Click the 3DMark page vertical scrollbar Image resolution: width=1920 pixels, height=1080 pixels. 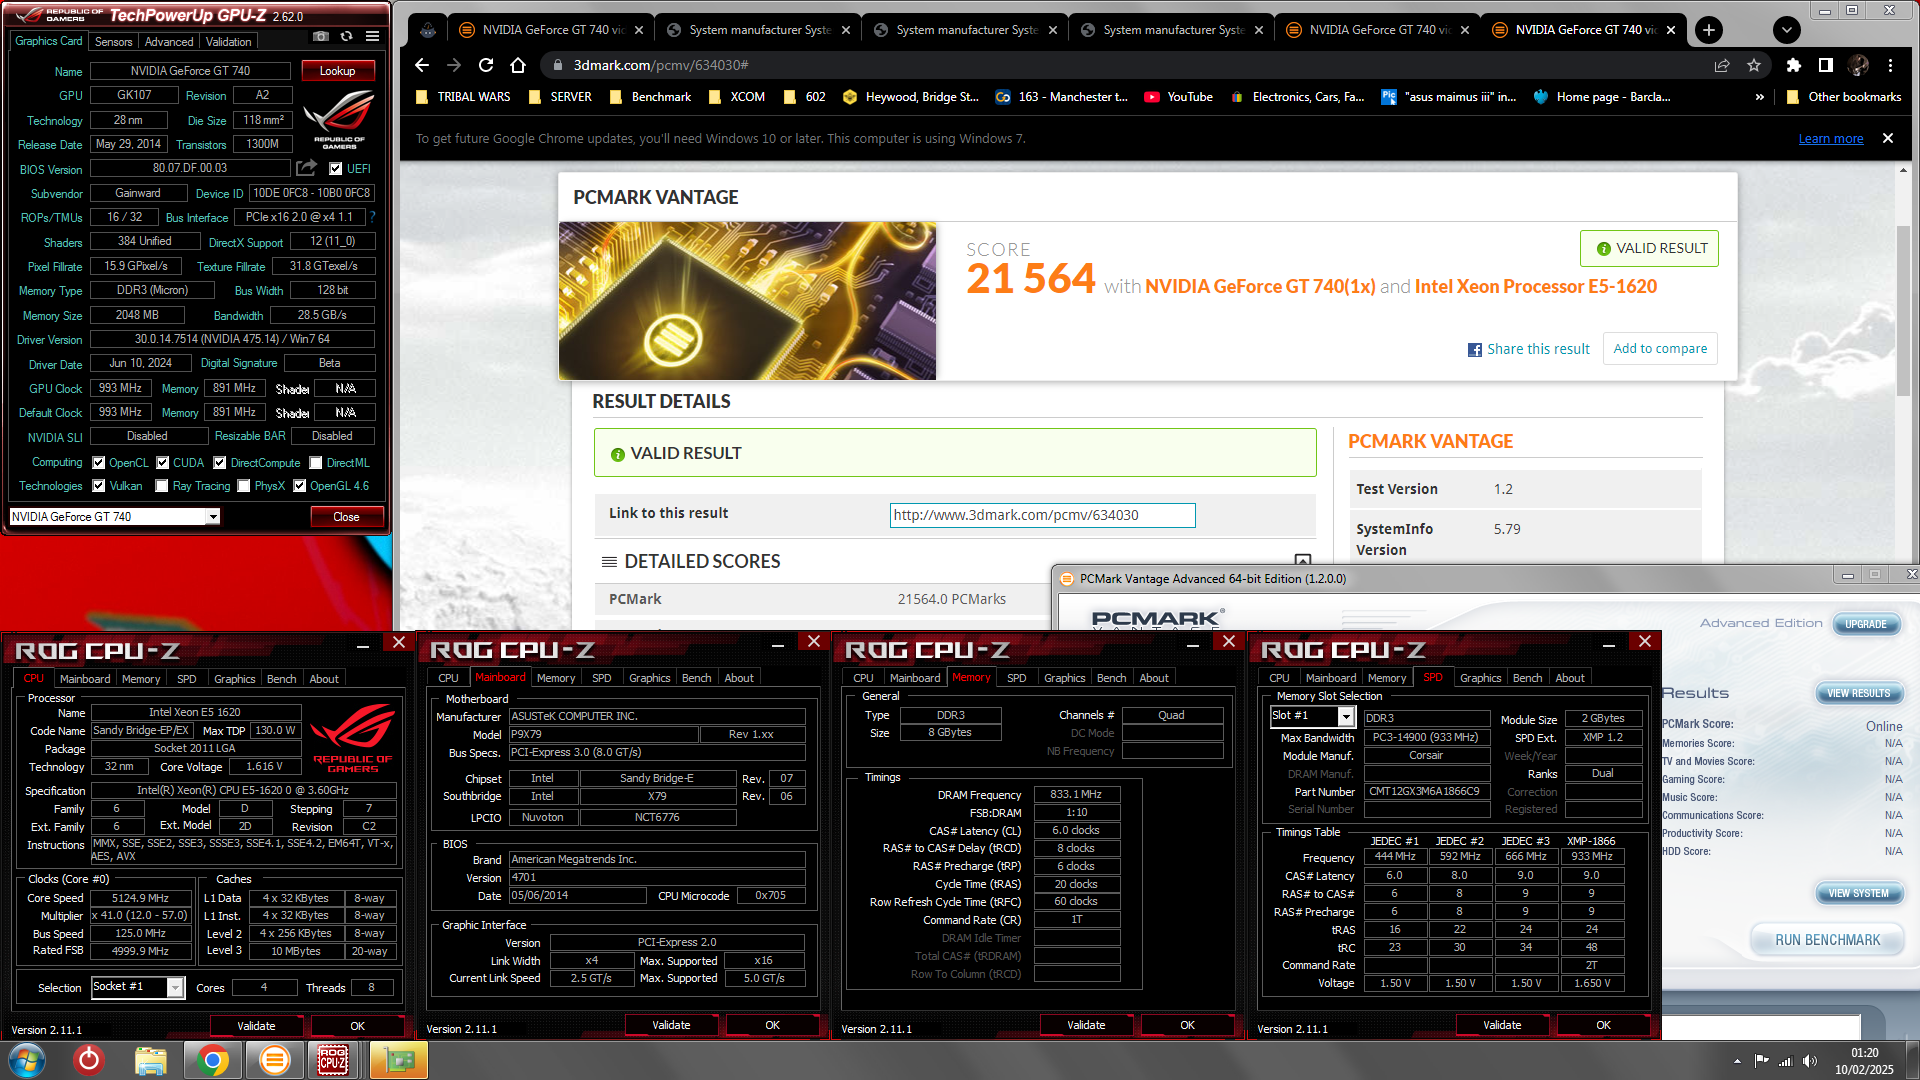1903,310
